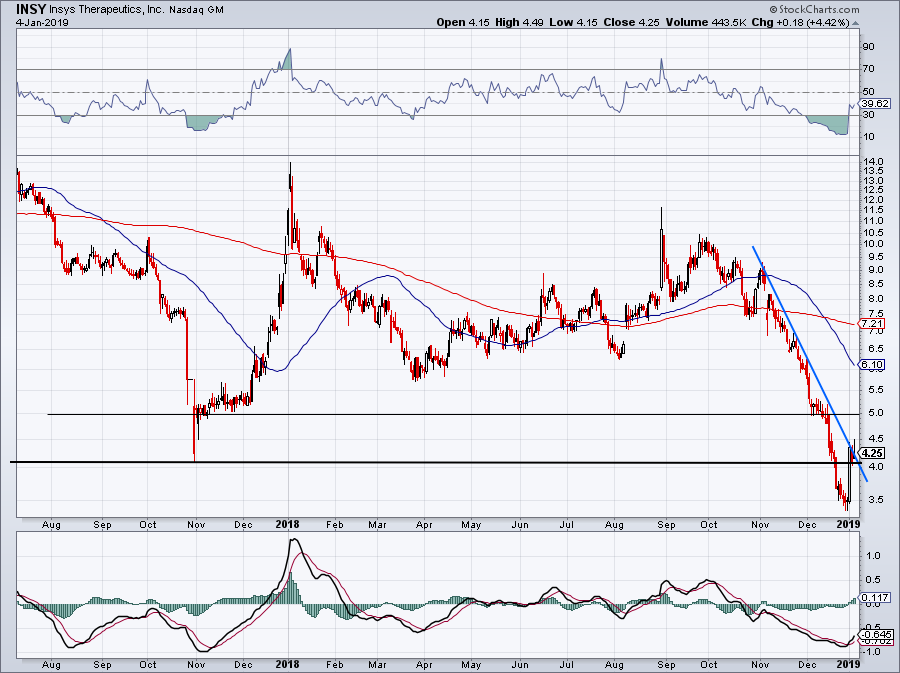
Task: Click the diagonal blue downtrend line
Action: 810,364
